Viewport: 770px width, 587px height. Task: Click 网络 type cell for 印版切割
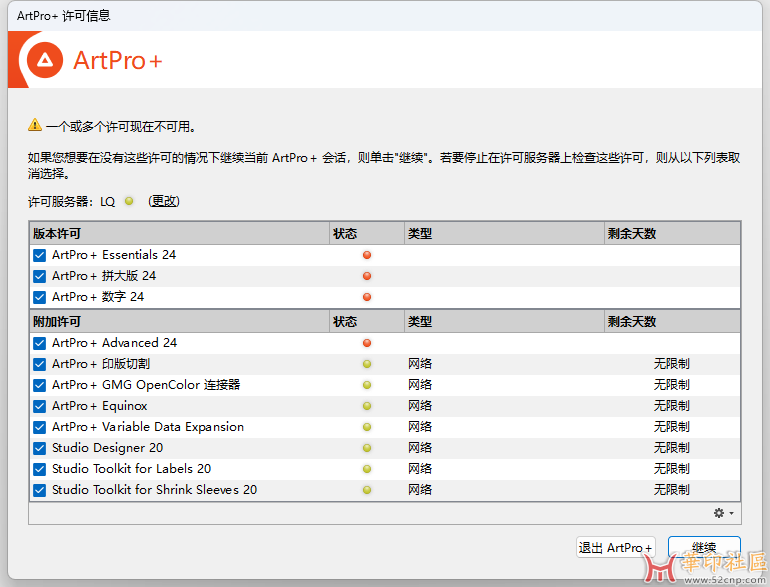pos(420,364)
